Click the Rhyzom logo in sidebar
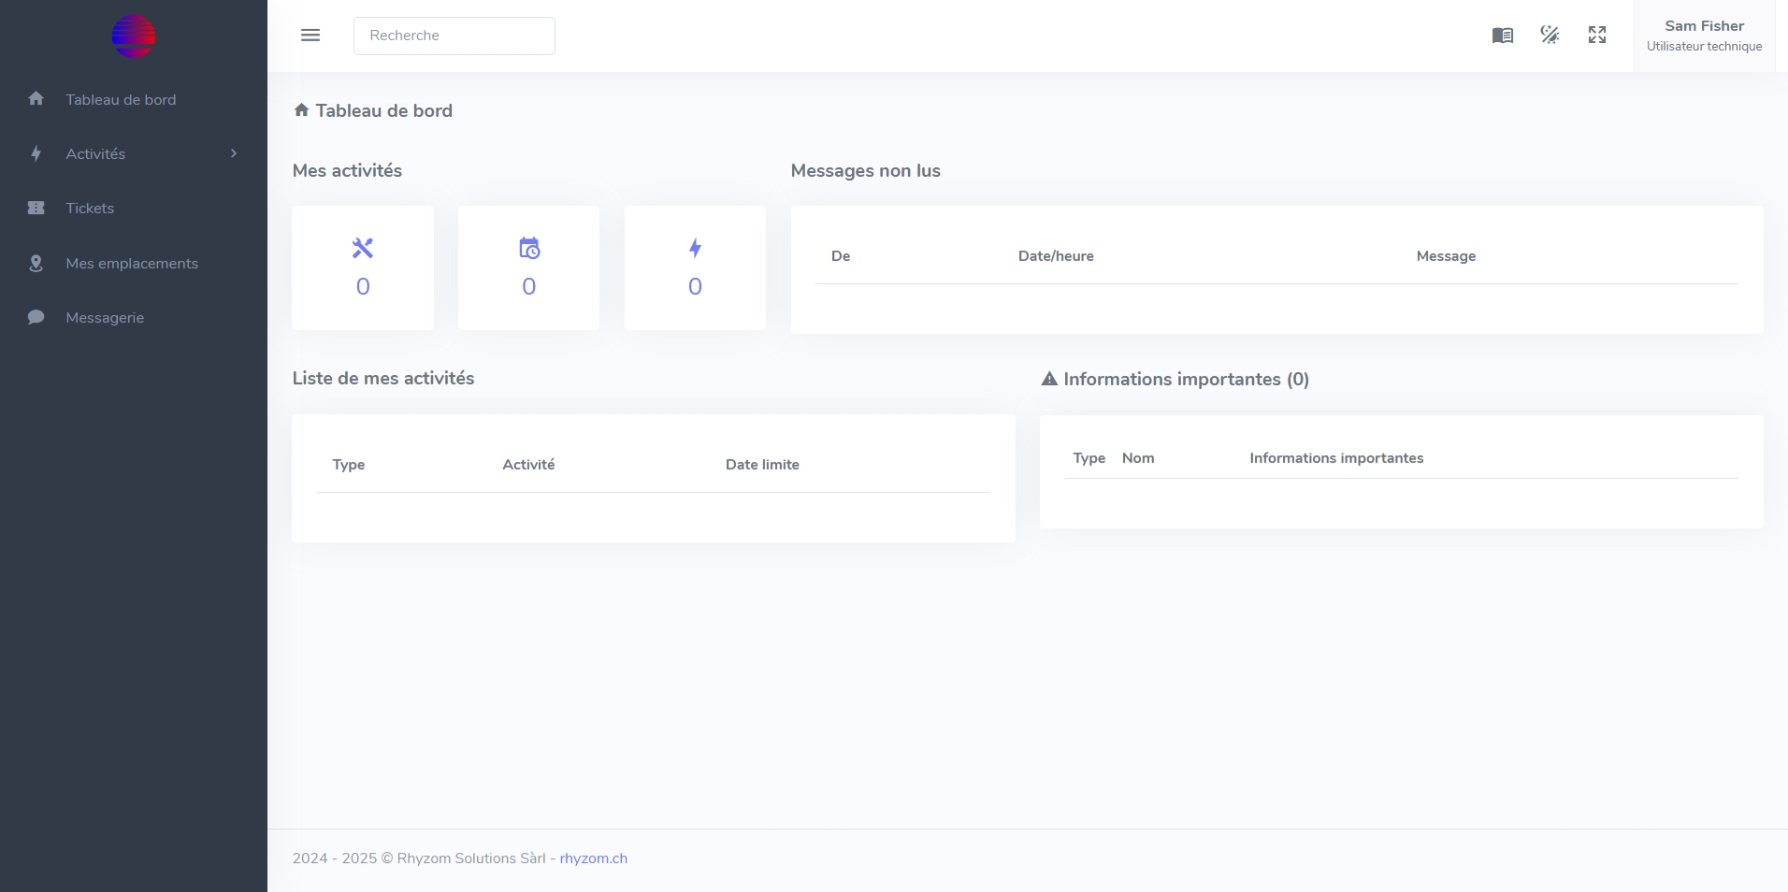The image size is (1788, 892). click(x=133, y=37)
